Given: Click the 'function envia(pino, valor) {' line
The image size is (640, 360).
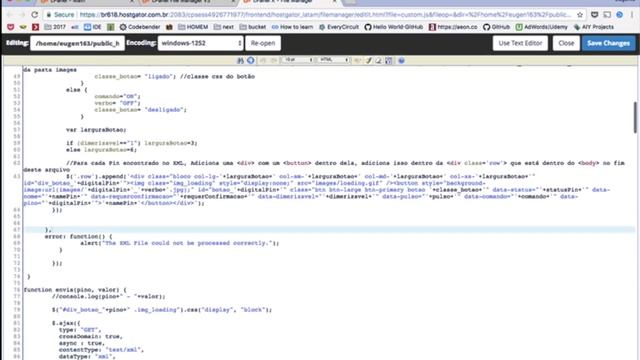Looking at the screenshot, I should [75, 290].
